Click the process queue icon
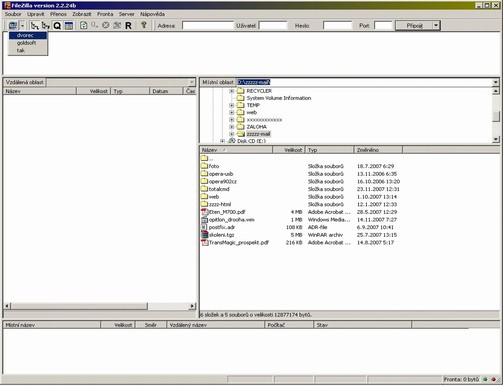The width and height of the screenshot is (503, 386). pyautogui.click(x=95, y=25)
